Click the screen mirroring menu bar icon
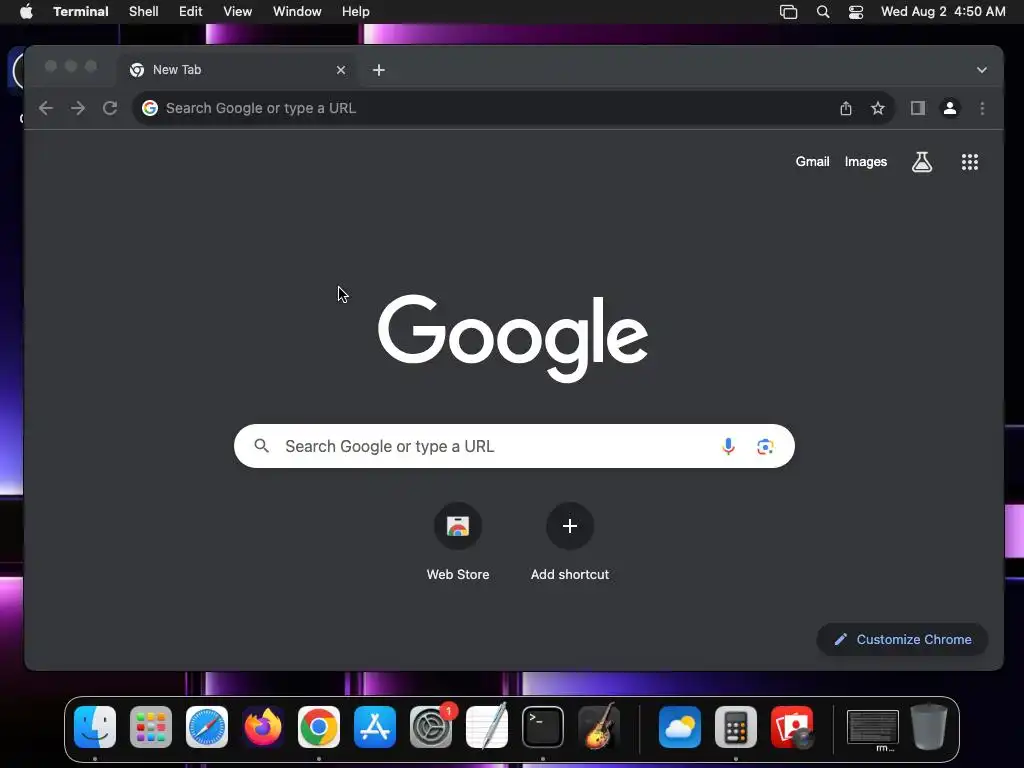Viewport: 1024px width, 768px height. coord(788,12)
